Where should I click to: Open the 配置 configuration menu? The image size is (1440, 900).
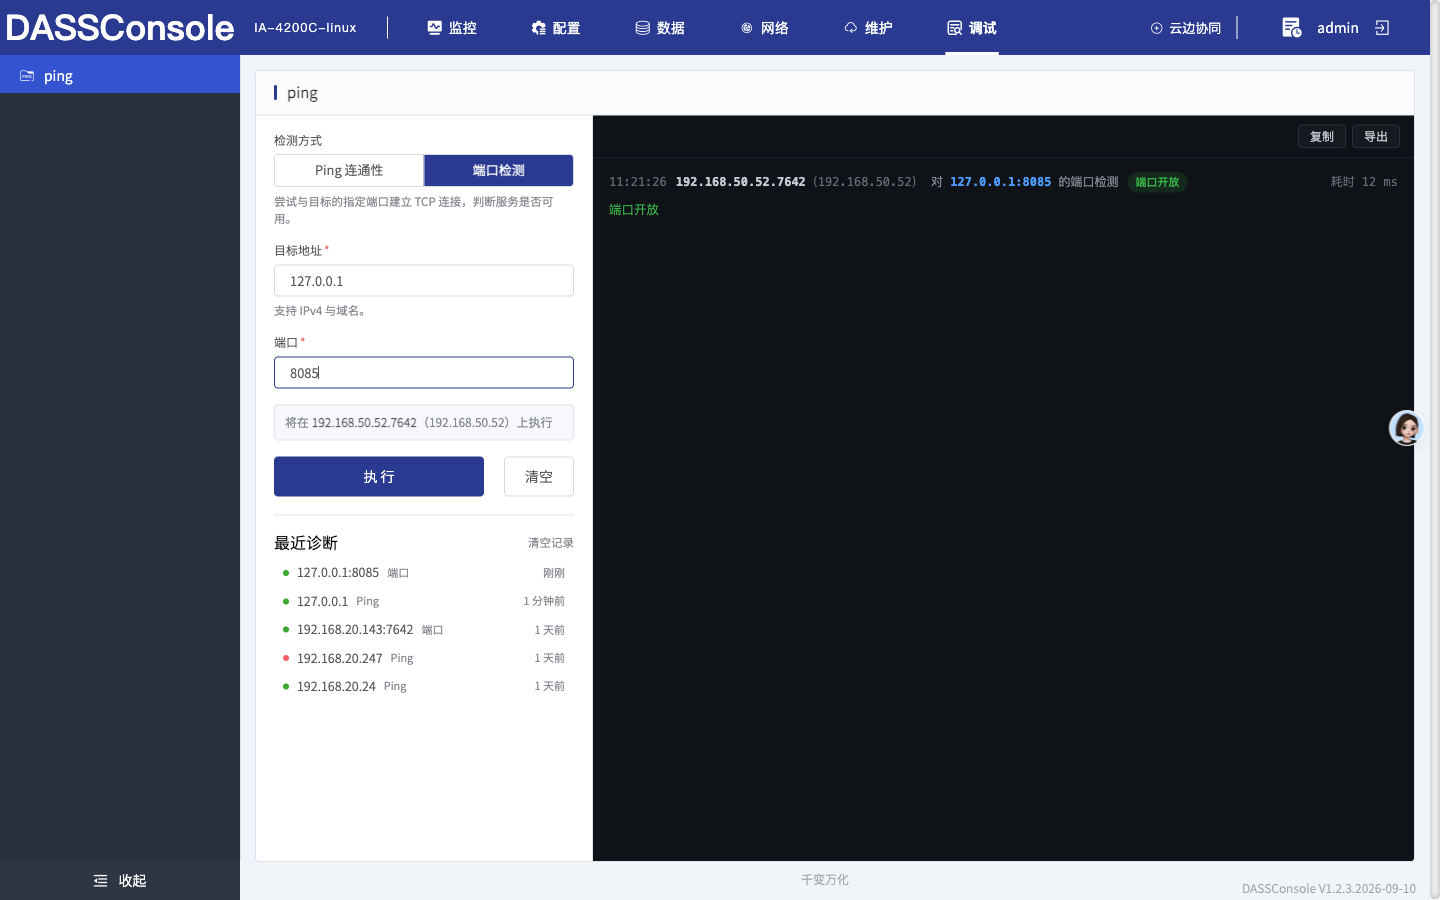556,28
